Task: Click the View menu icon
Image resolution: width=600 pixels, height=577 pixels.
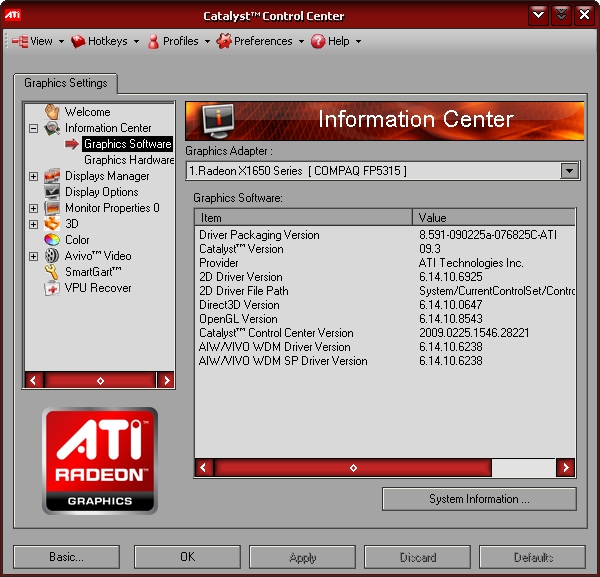Action: pos(20,41)
